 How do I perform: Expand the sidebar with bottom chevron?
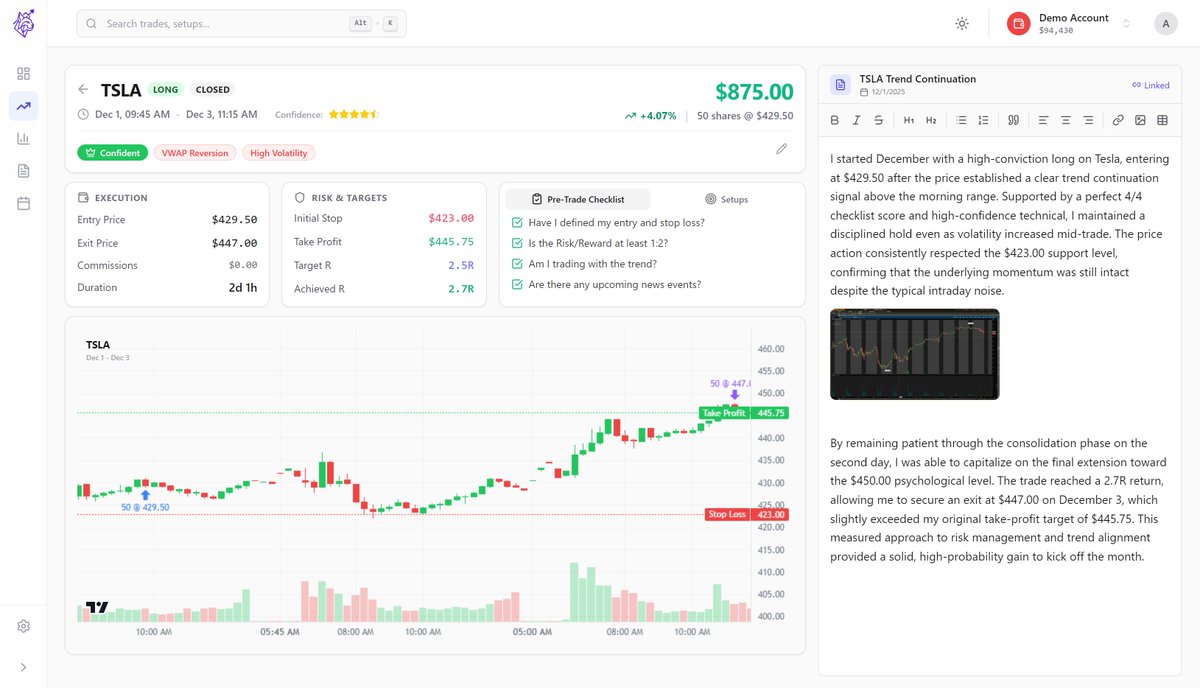(x=23, y=667)
